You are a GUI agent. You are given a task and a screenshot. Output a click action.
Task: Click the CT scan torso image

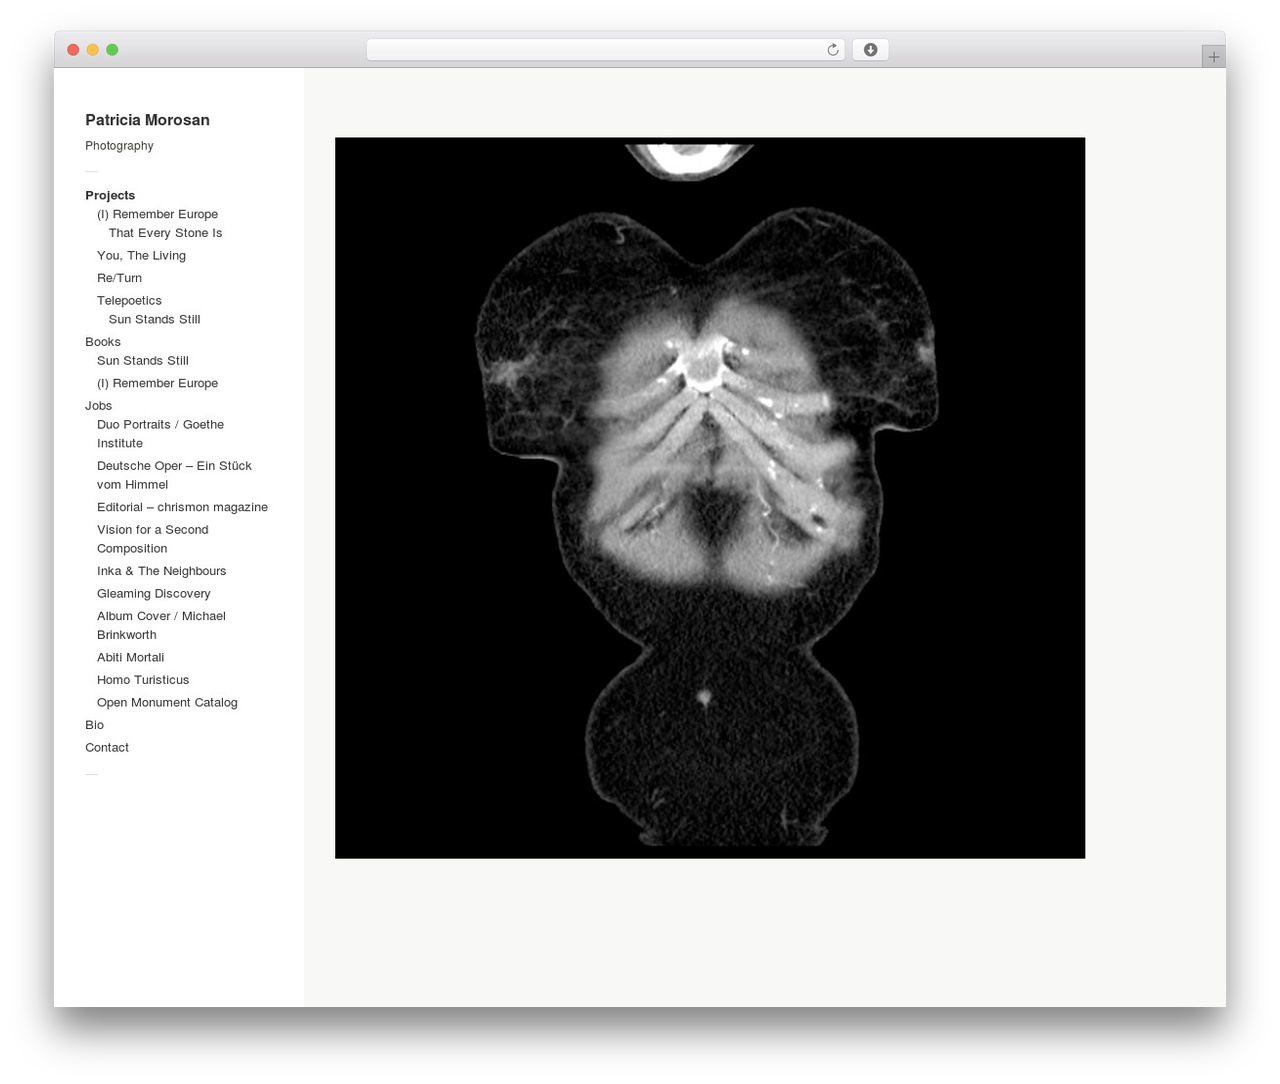(710, 498)
